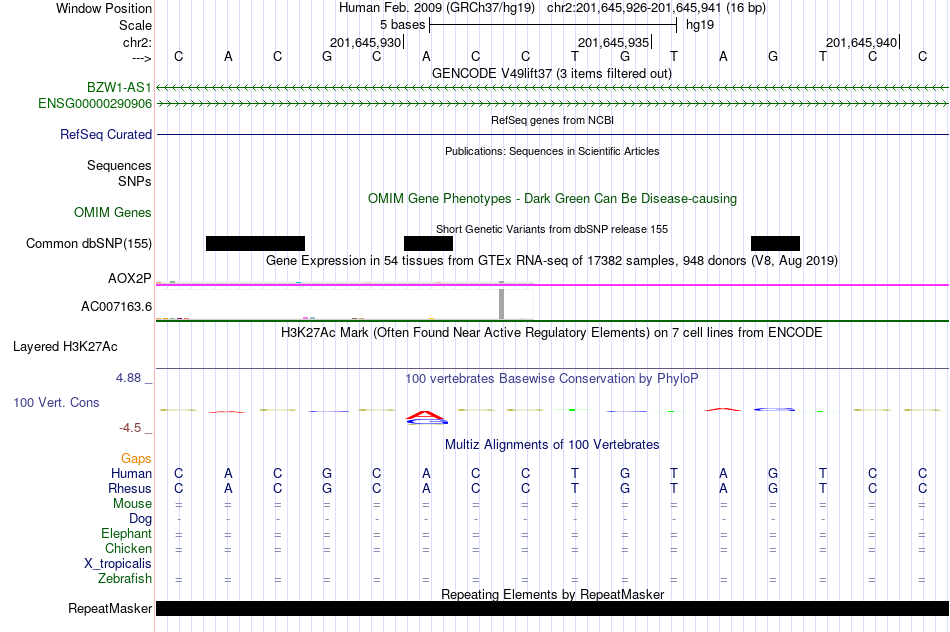Click the GTEx Gene Expression track title
950x632 pixels.
[x=552, y=261]
